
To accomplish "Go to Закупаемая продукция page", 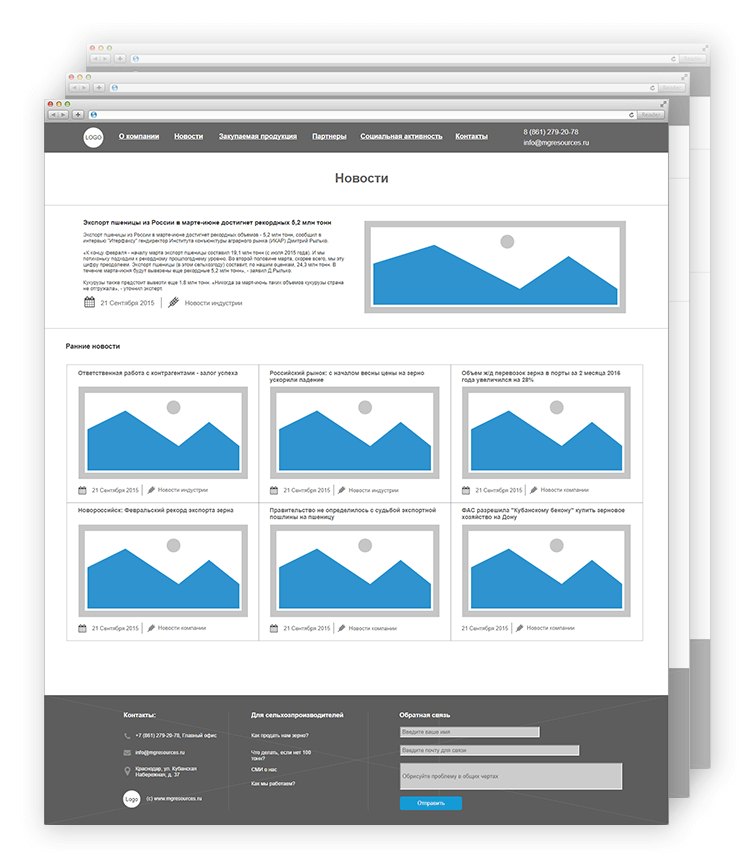I will tap(258, 136).
